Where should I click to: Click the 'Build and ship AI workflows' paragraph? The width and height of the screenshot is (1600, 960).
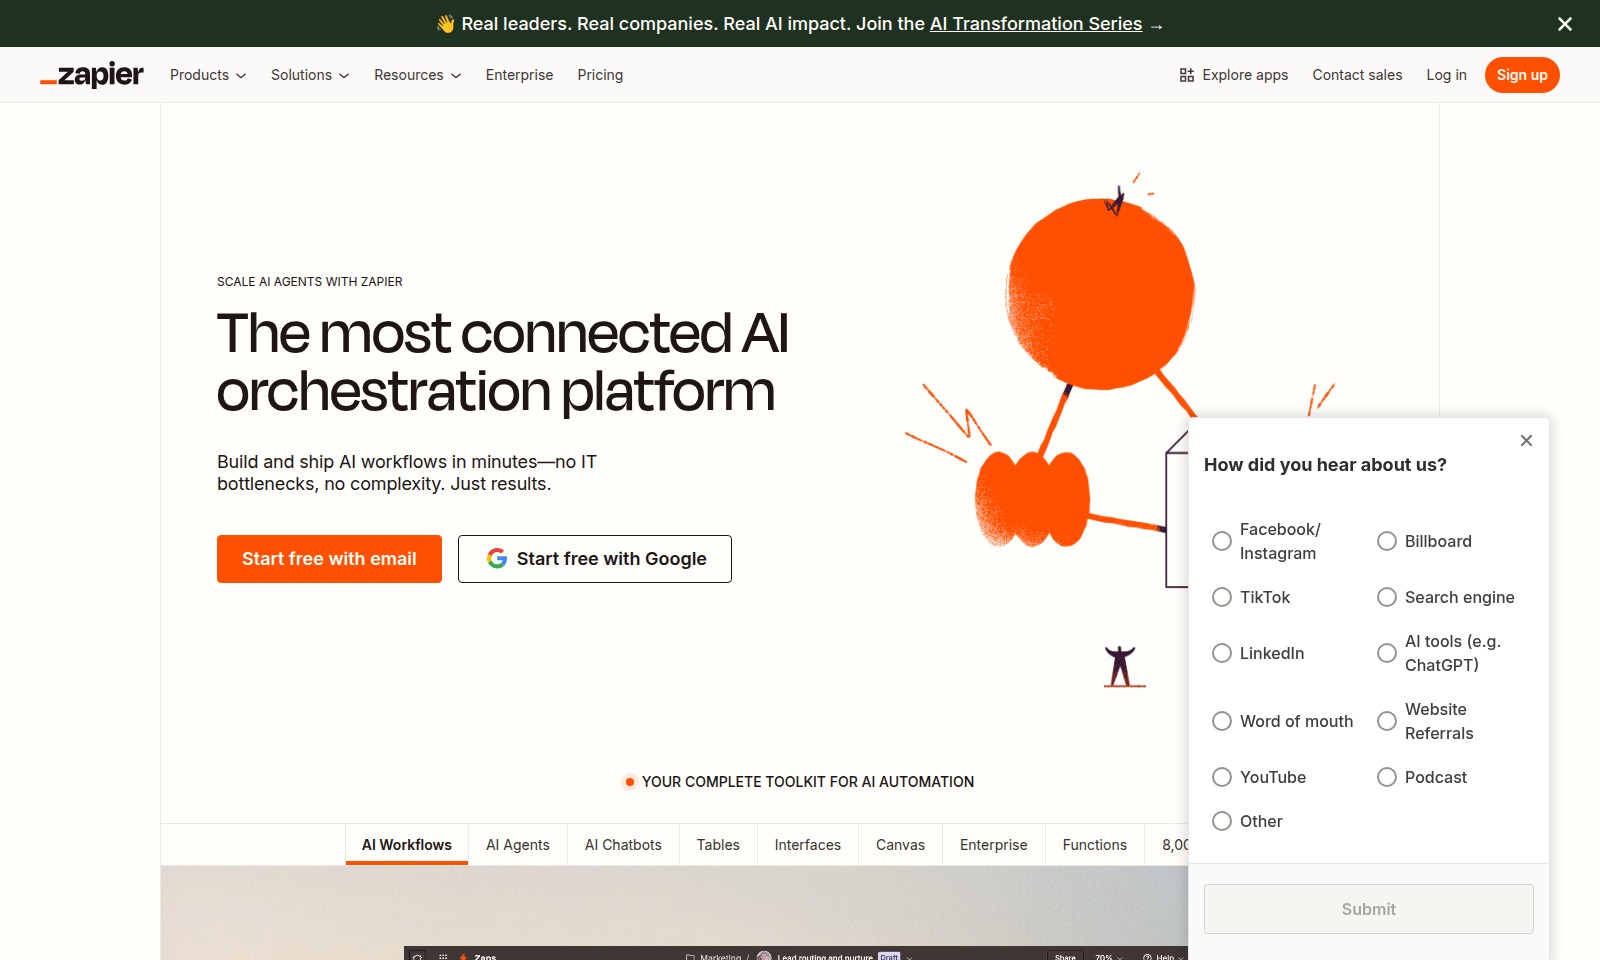[407, 473]
